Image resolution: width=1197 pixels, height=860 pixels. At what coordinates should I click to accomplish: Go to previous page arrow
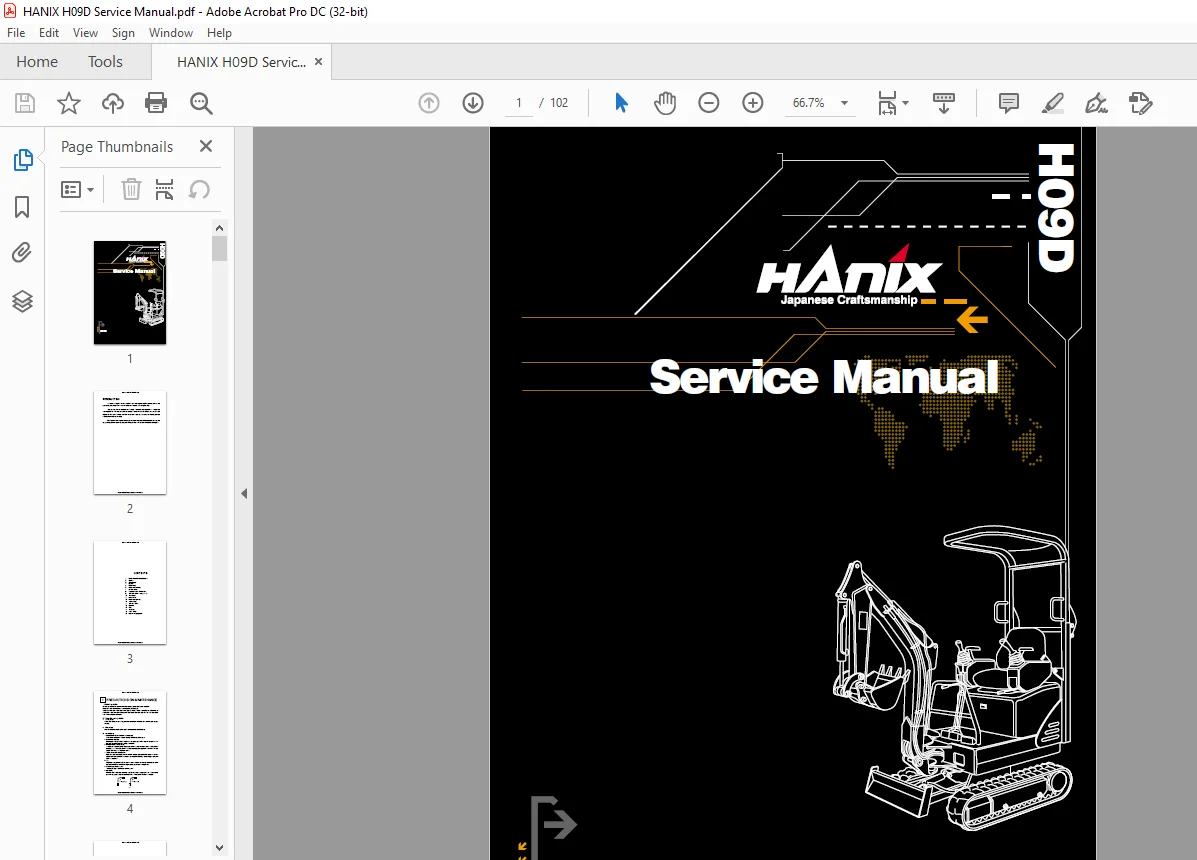pyautogui.click(x=429, y=103)
